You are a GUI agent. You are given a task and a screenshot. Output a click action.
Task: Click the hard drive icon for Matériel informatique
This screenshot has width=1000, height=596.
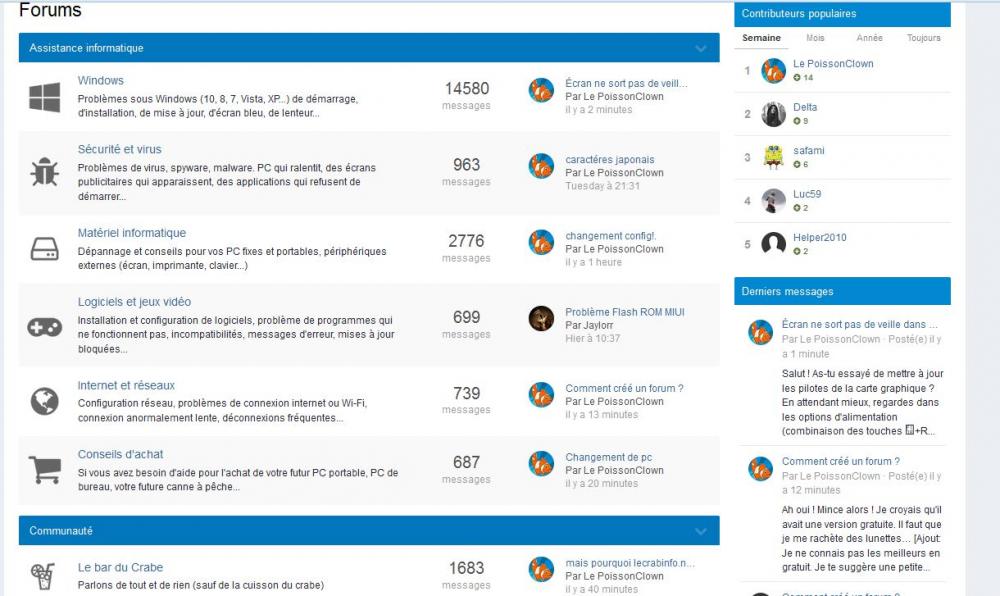(x=45, y=249)
